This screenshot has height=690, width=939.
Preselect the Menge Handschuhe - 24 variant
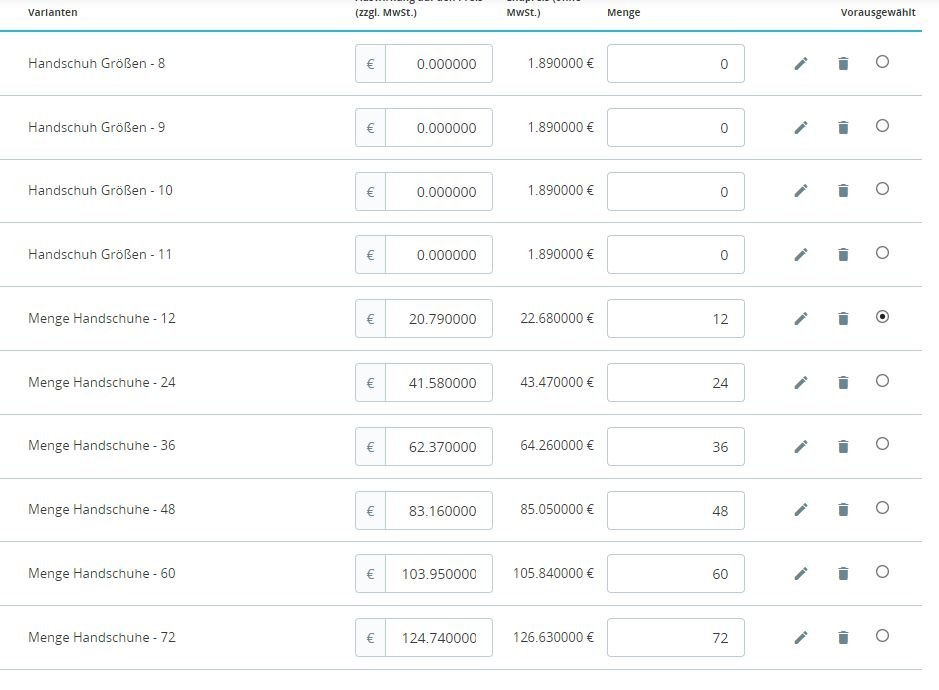[882, 381]
